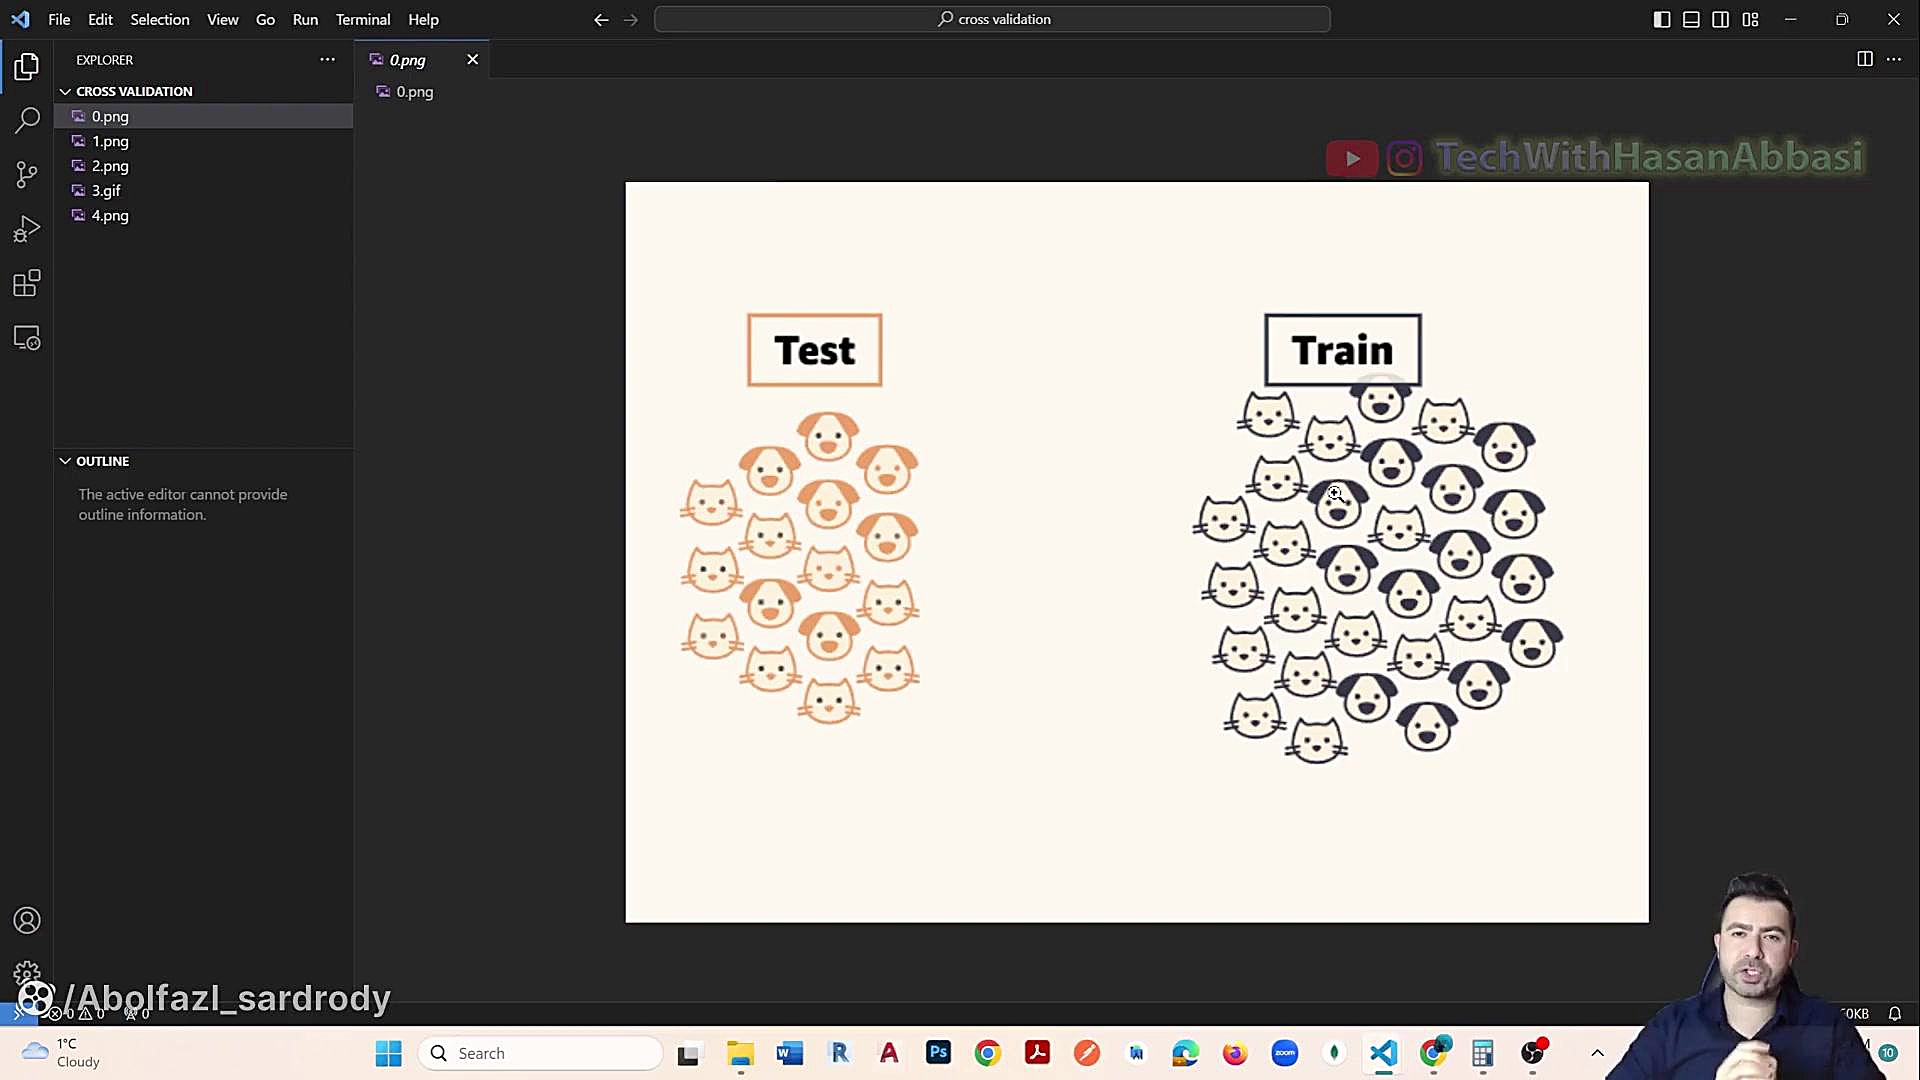The height and width of the screenshot is (1080, 1920).
Task: Open the Search view in activity bar
Action: tap(27, 121)
